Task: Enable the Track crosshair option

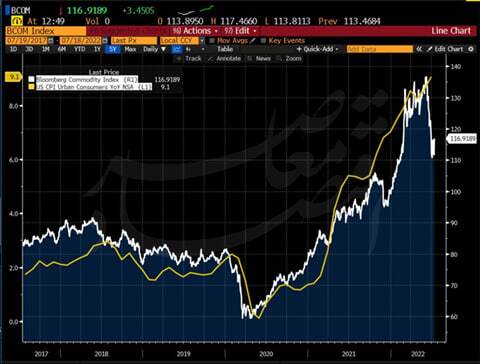Action: pyautogui.click(x=189, y=59)
